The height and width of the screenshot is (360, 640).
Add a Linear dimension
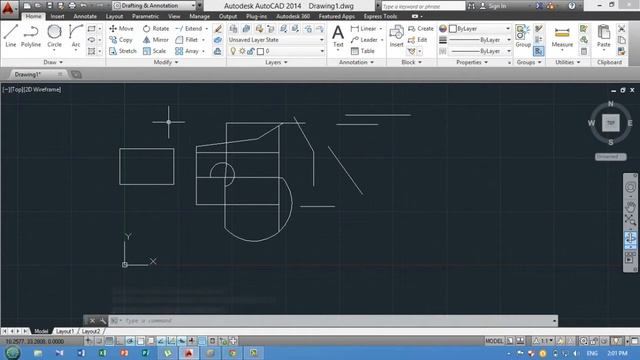pos(363,29)
